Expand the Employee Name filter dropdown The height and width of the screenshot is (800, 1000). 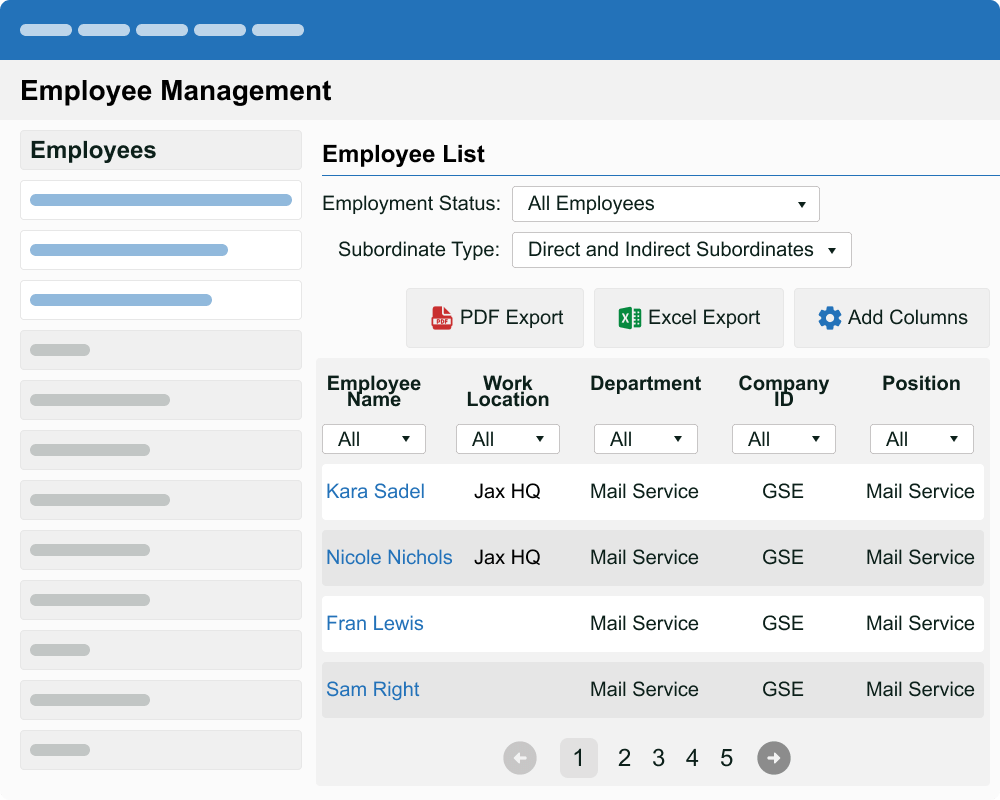coord(374,439)
